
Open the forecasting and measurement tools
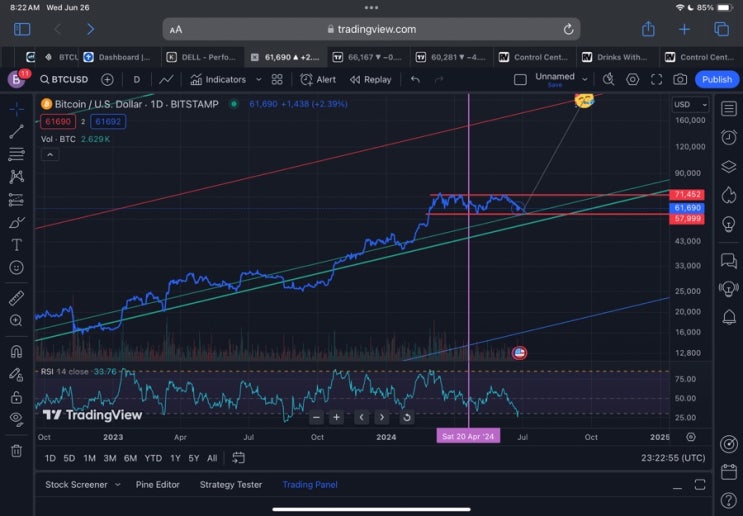coord(17,199)
